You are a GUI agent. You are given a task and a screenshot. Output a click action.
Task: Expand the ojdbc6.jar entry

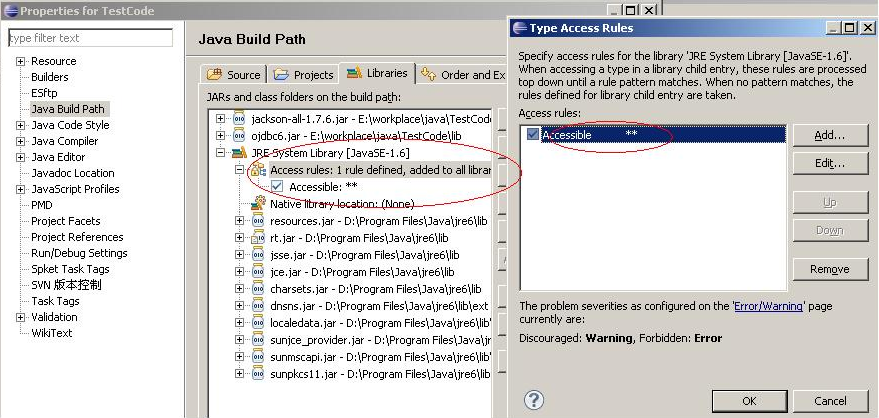220,135
